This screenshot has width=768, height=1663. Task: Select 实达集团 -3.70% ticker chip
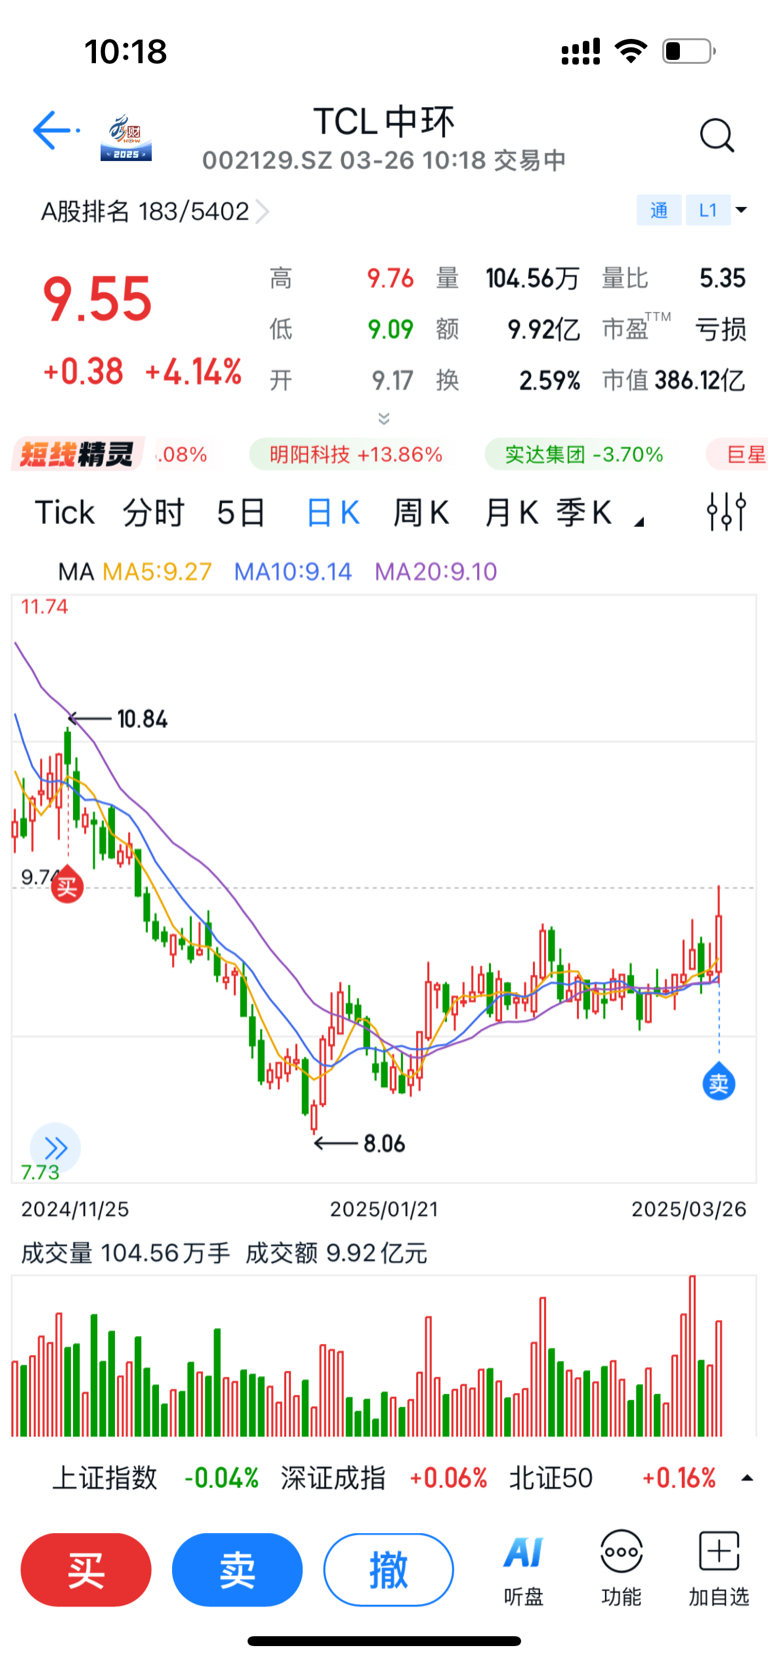pos(584,455)
